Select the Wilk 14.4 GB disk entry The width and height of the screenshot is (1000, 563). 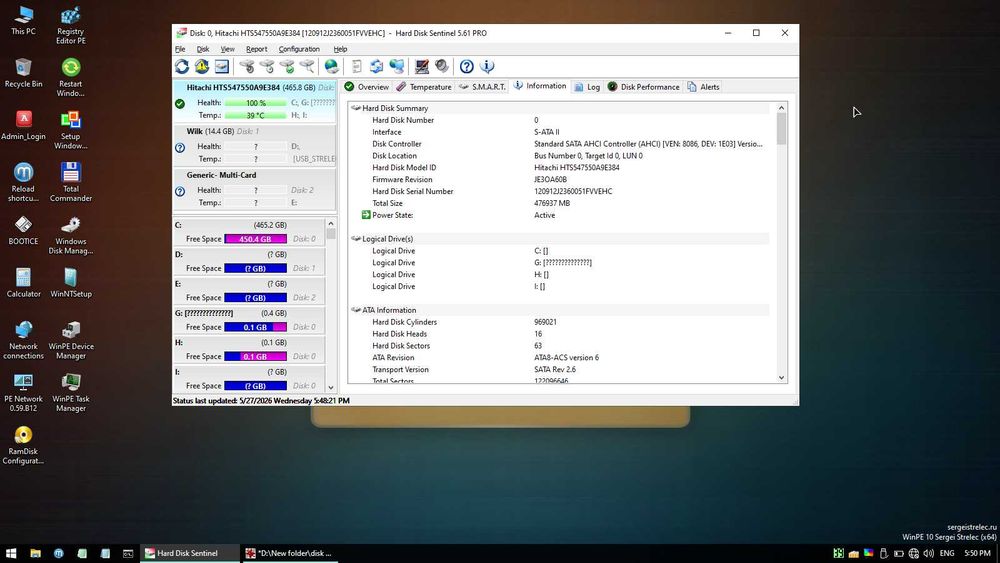pyautogui.click(x=254, y=145)
